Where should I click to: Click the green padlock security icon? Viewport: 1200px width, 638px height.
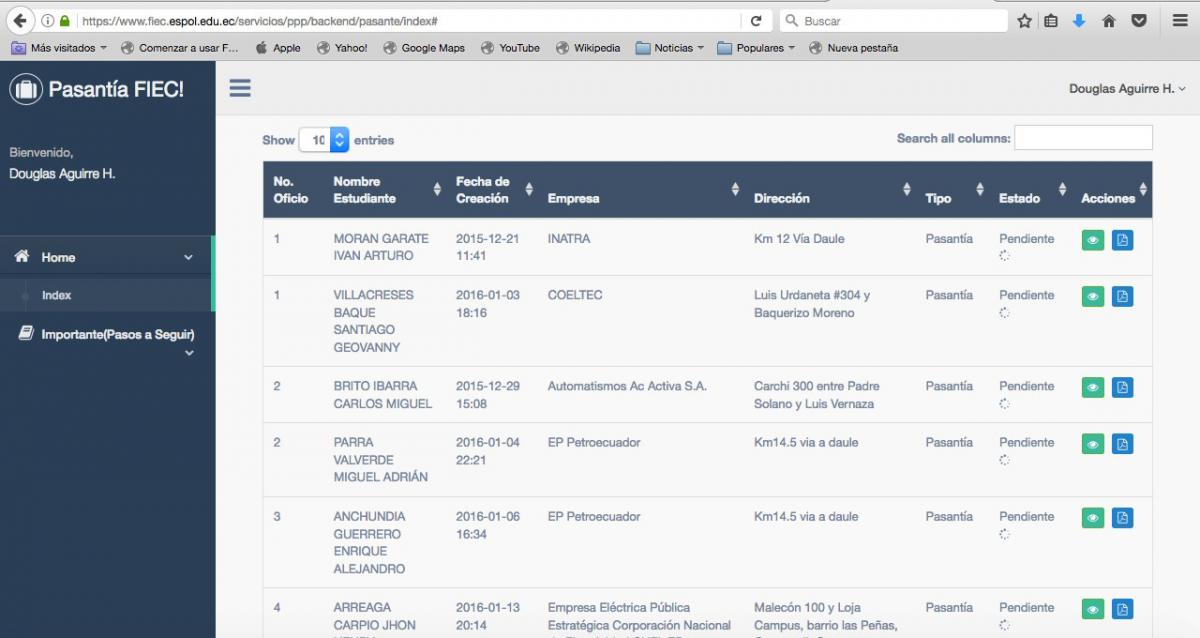click(65, 20)
